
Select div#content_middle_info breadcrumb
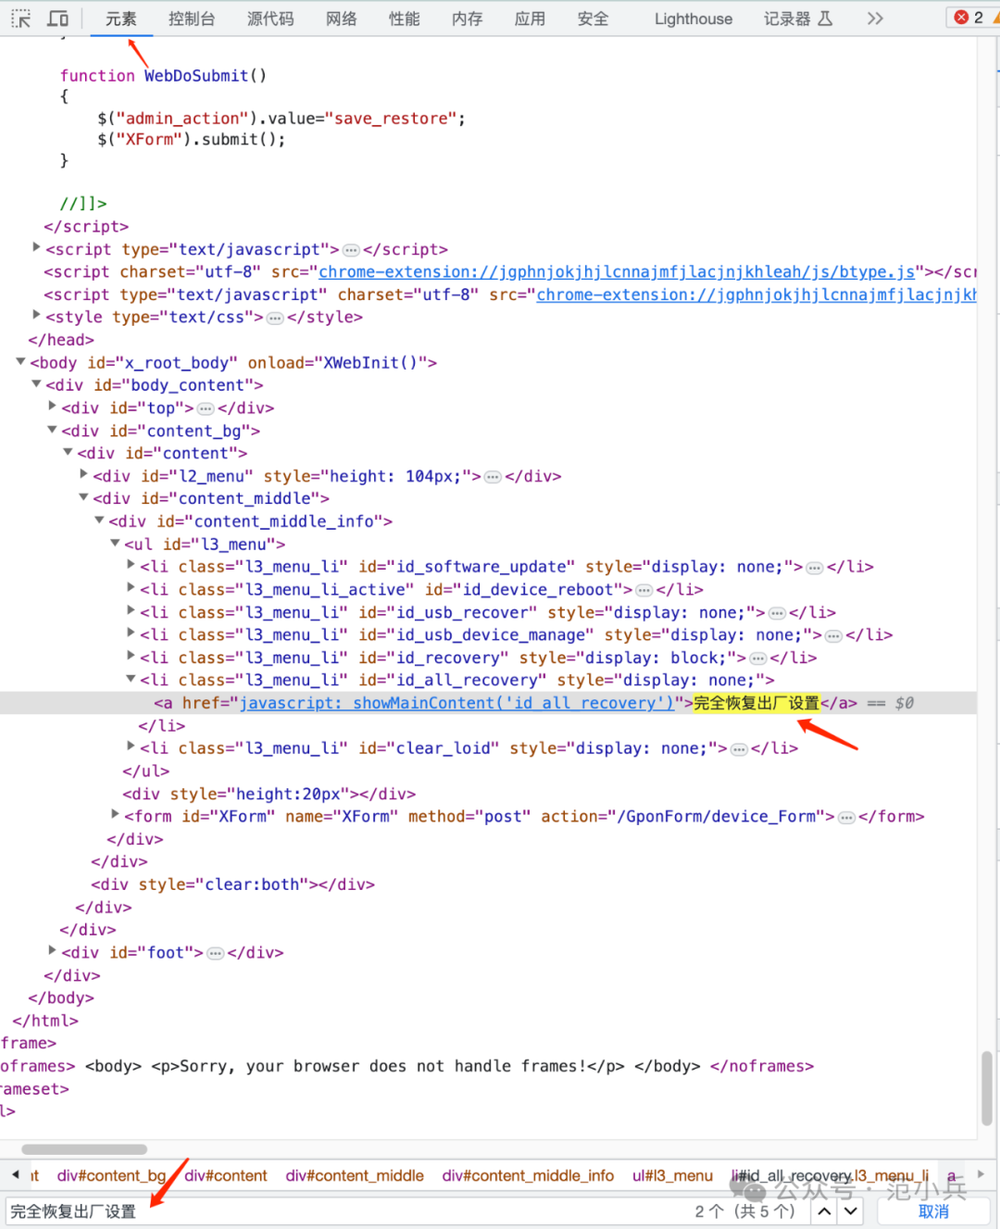pyautogui.click(x=528, y=1175)
